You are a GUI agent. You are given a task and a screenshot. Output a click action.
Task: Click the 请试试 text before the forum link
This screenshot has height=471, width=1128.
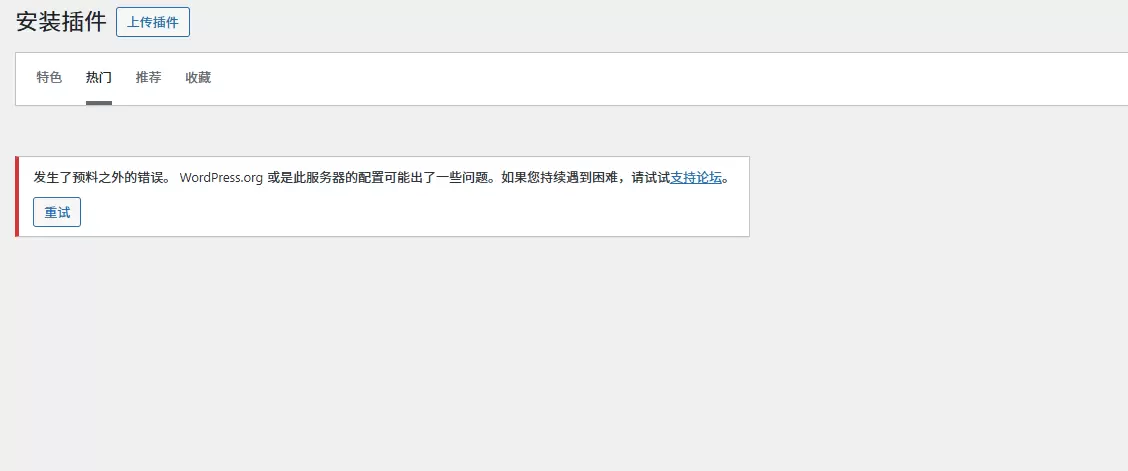click(x=651, y=178)
